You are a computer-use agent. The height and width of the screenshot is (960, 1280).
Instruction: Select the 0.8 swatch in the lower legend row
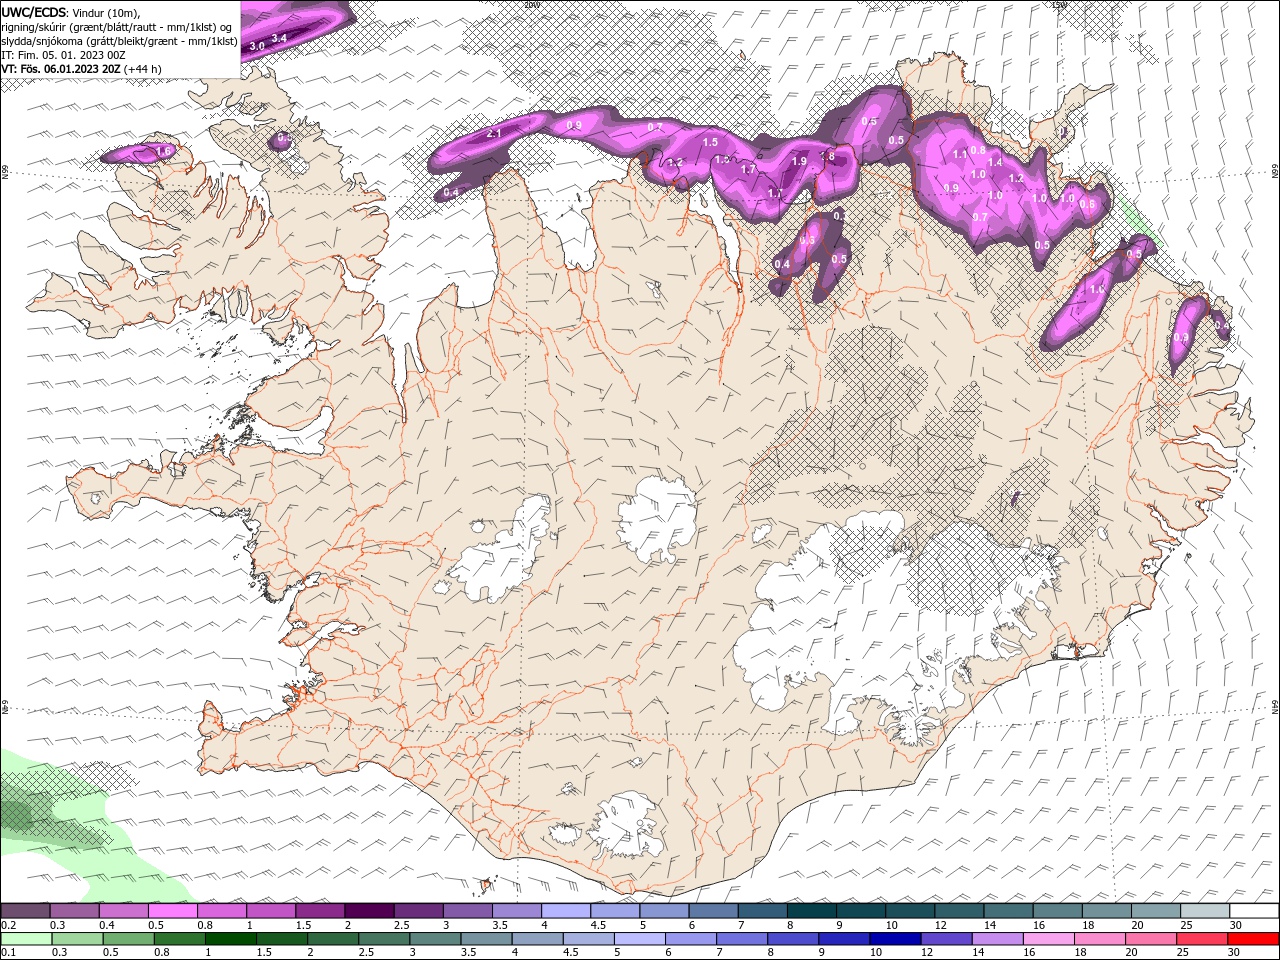[x=180, y=939]
